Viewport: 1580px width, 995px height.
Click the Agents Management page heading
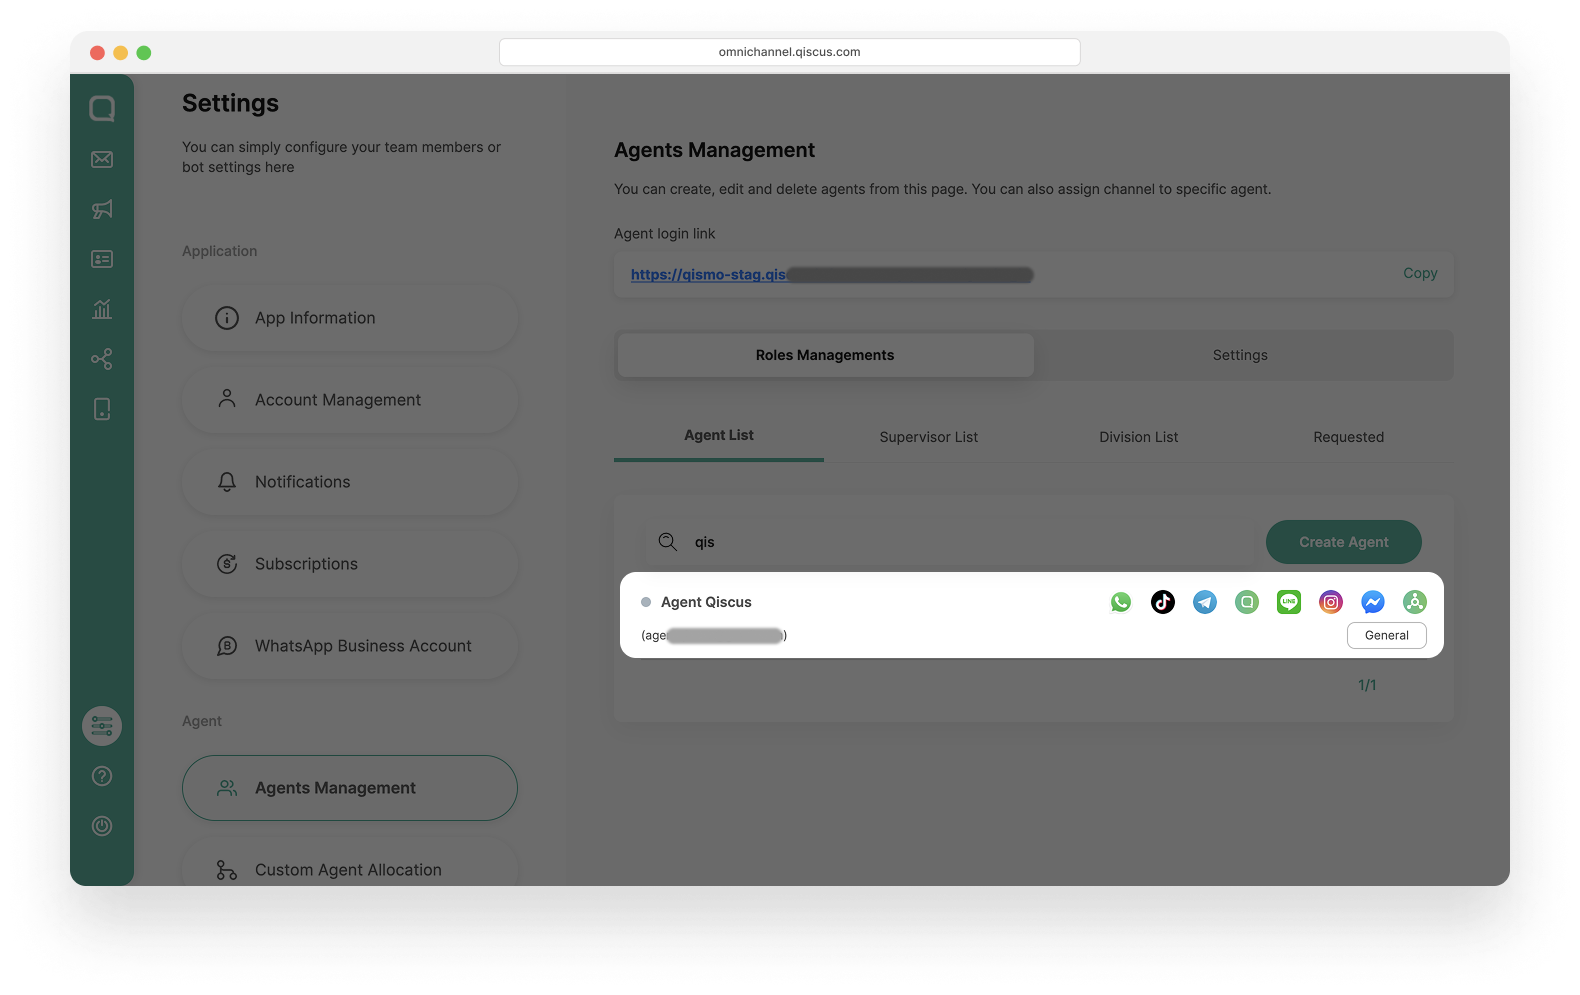pos(714,150)
